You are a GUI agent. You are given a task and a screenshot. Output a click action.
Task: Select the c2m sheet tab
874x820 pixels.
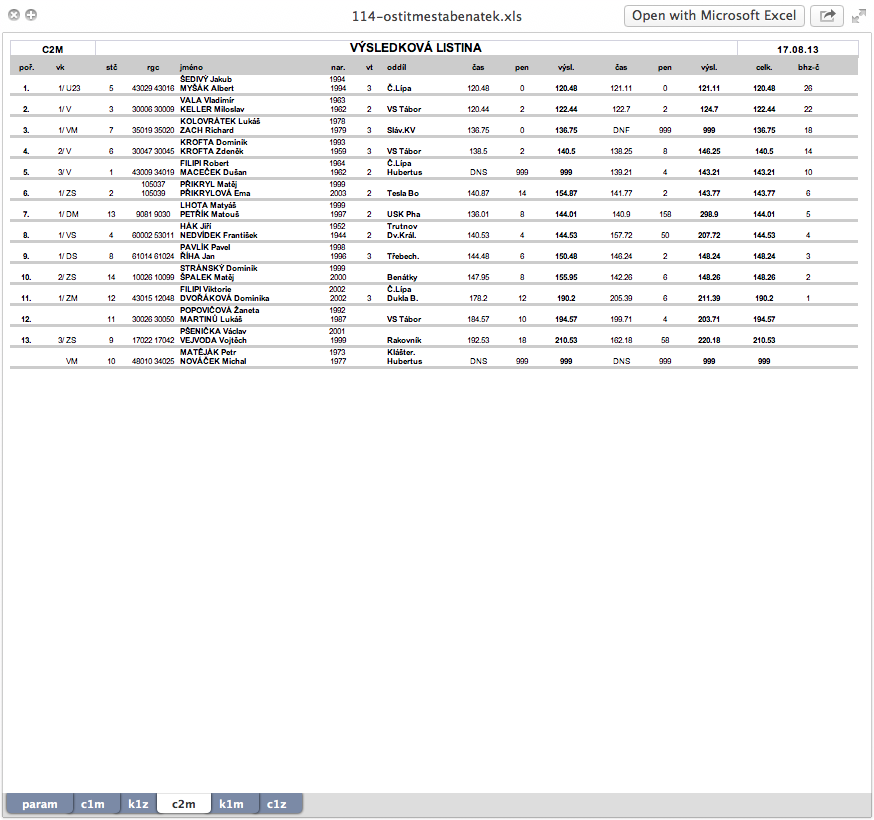click(x=184, y=804)
